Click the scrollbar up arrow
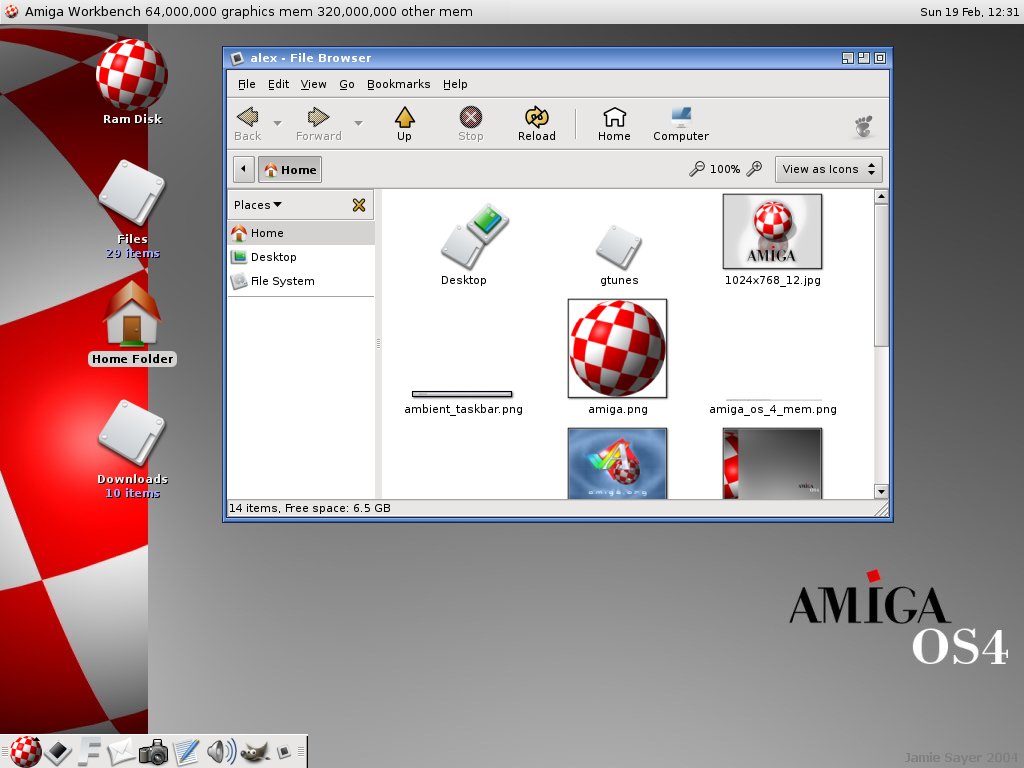Screen dimensions: 1024x768 881,197
